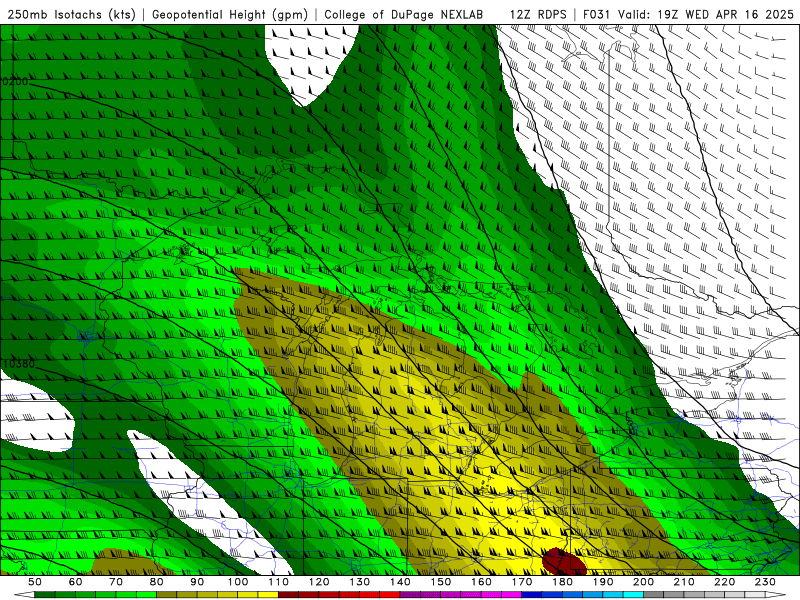Screen dimensions: 800x600
Task: Click the darkest blue swatch in the color bar
Action: pyautogui.click(x=532, y=595)
